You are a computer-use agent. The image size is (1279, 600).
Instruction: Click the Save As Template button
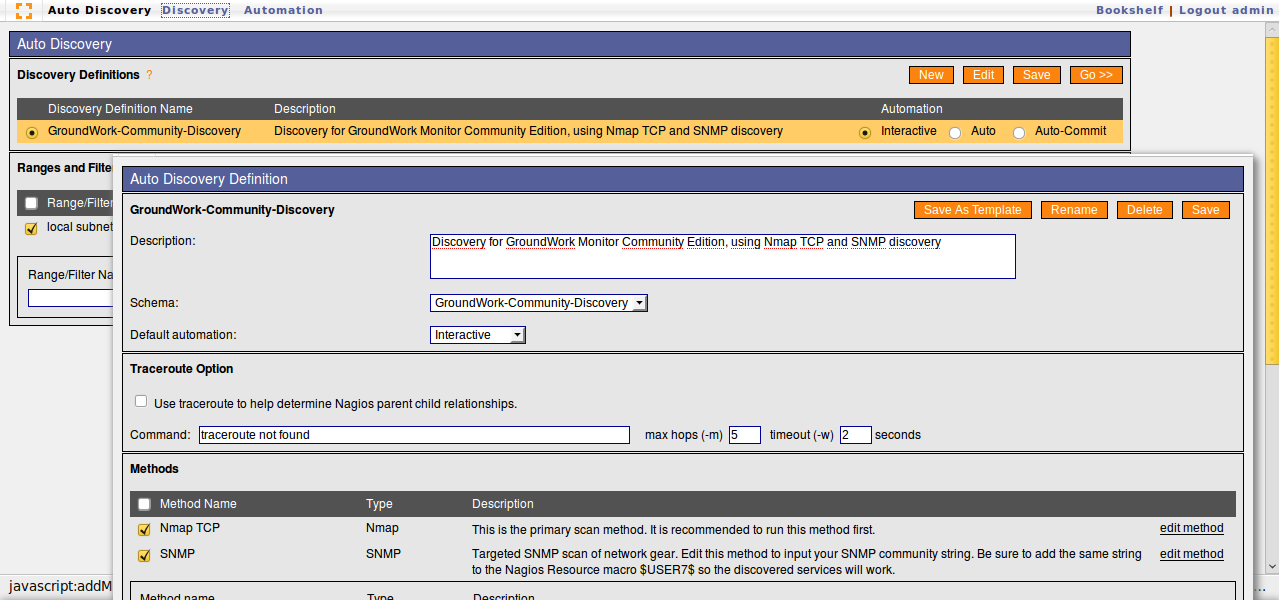click(972, 210)
